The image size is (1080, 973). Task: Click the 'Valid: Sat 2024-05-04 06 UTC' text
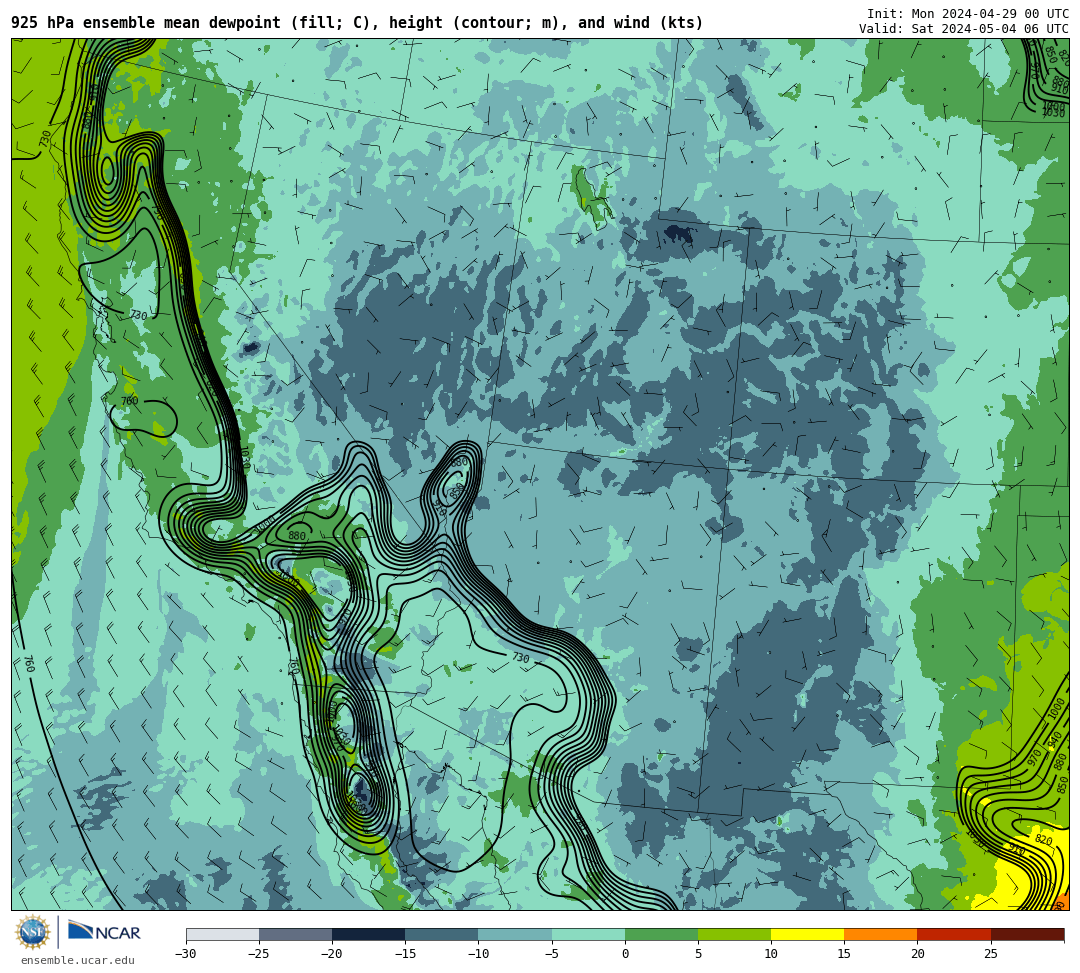[964, 29]
